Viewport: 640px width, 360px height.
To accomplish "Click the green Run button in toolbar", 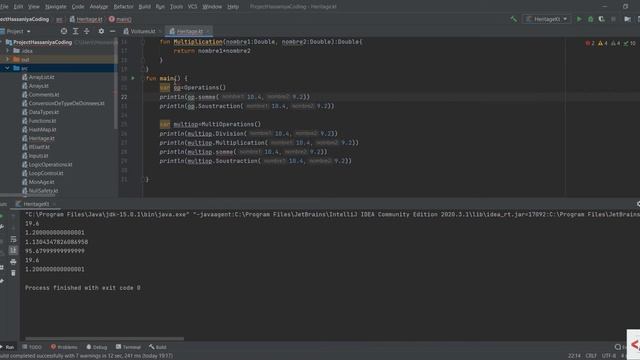I will click(579, 19).
